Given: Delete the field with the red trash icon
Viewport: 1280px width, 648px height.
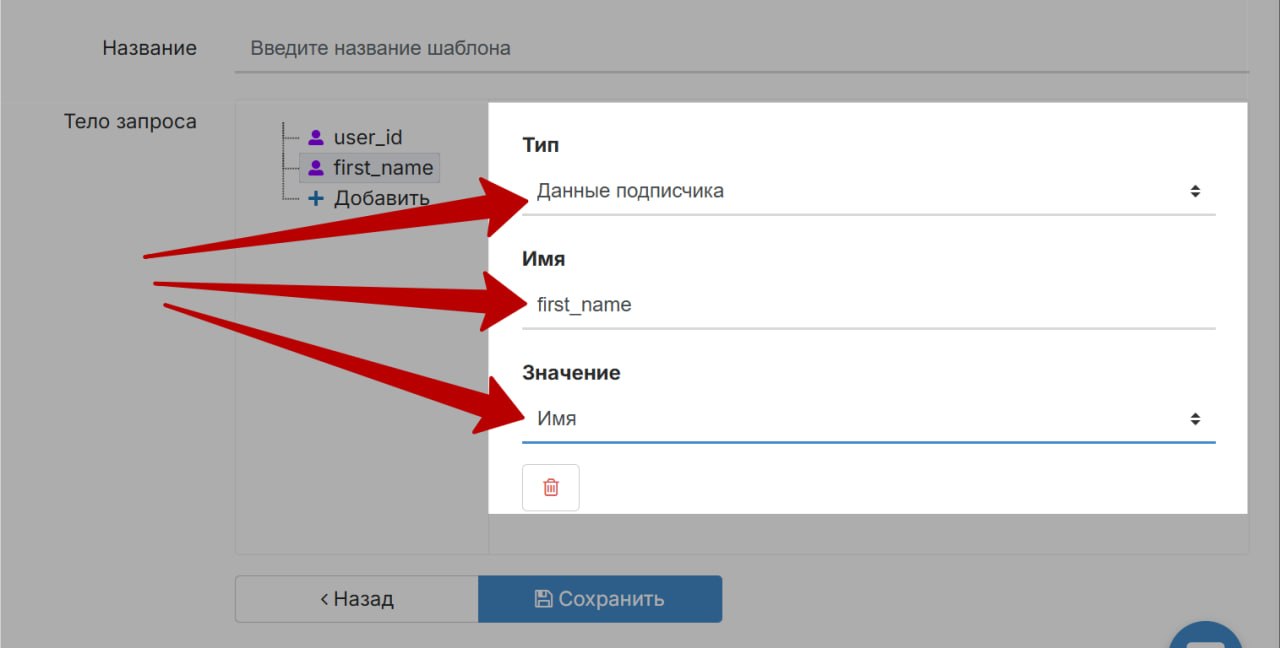Looking at the screenshot, I should pos(550,487).
